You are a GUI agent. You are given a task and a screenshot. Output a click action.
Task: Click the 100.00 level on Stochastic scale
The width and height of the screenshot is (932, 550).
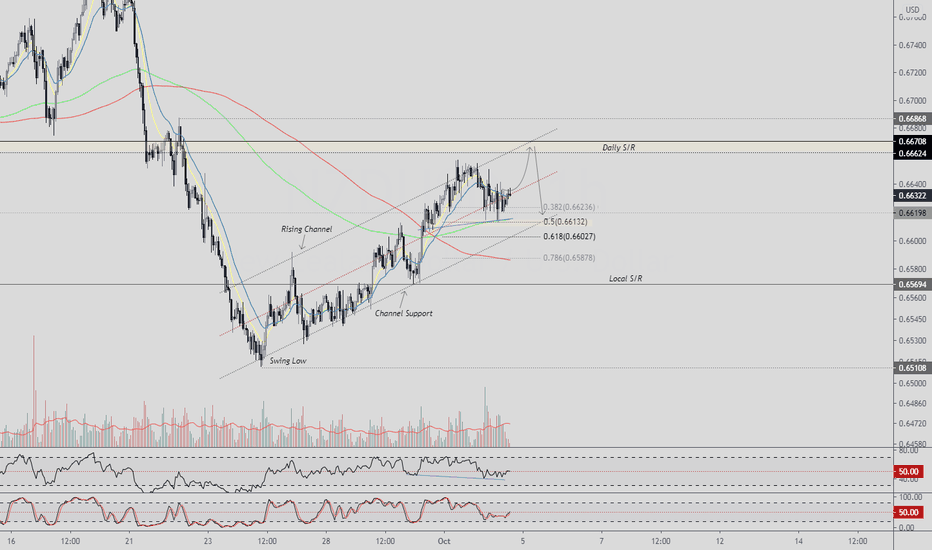pos(909,497)
